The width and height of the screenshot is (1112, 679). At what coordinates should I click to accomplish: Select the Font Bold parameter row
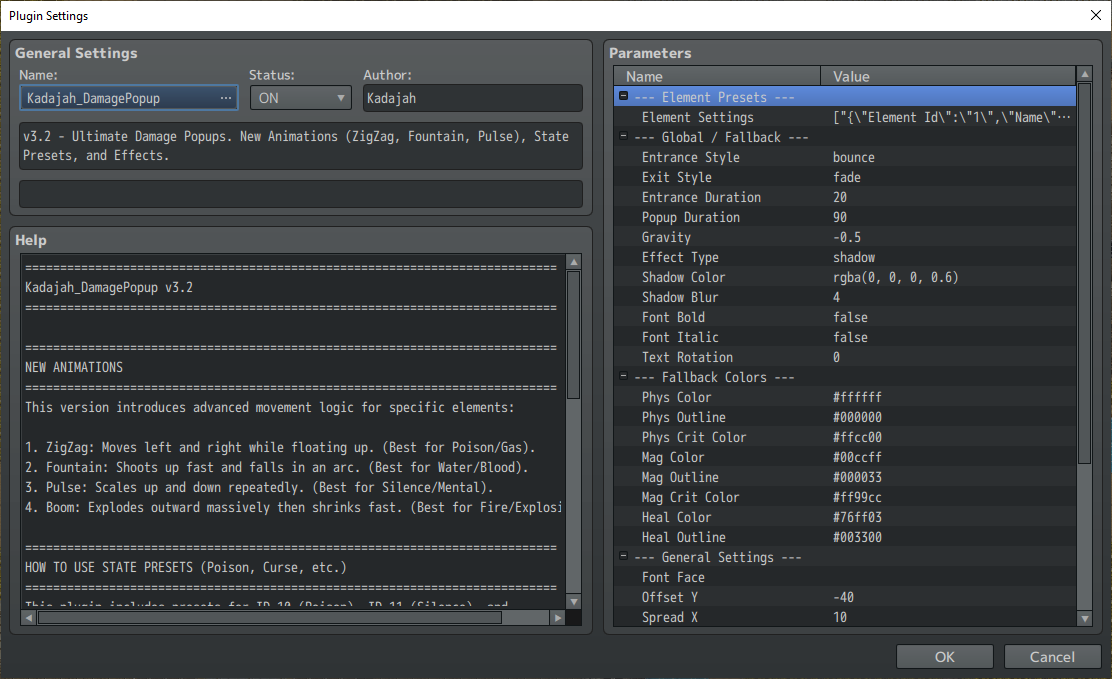845,317
